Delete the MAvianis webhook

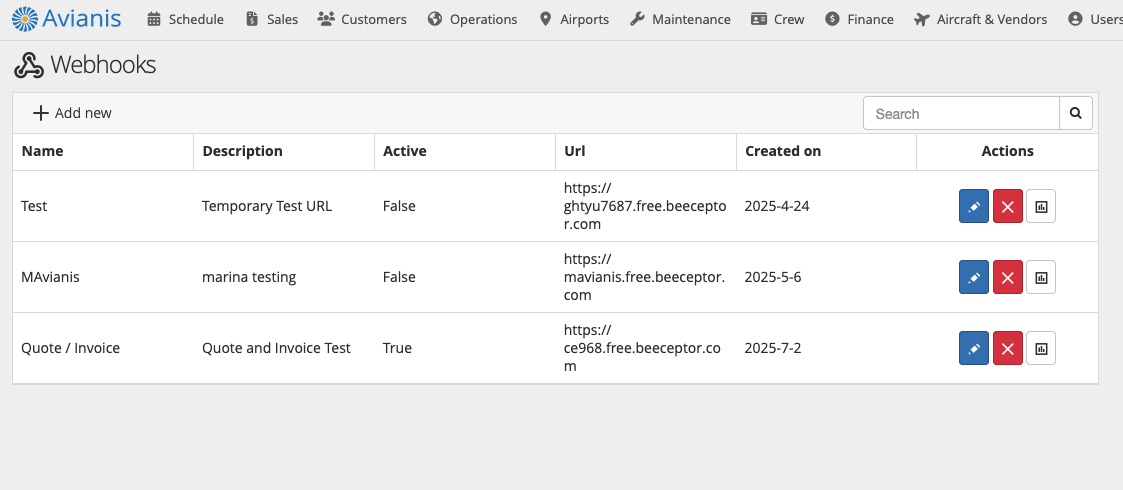click(1007, 277)
